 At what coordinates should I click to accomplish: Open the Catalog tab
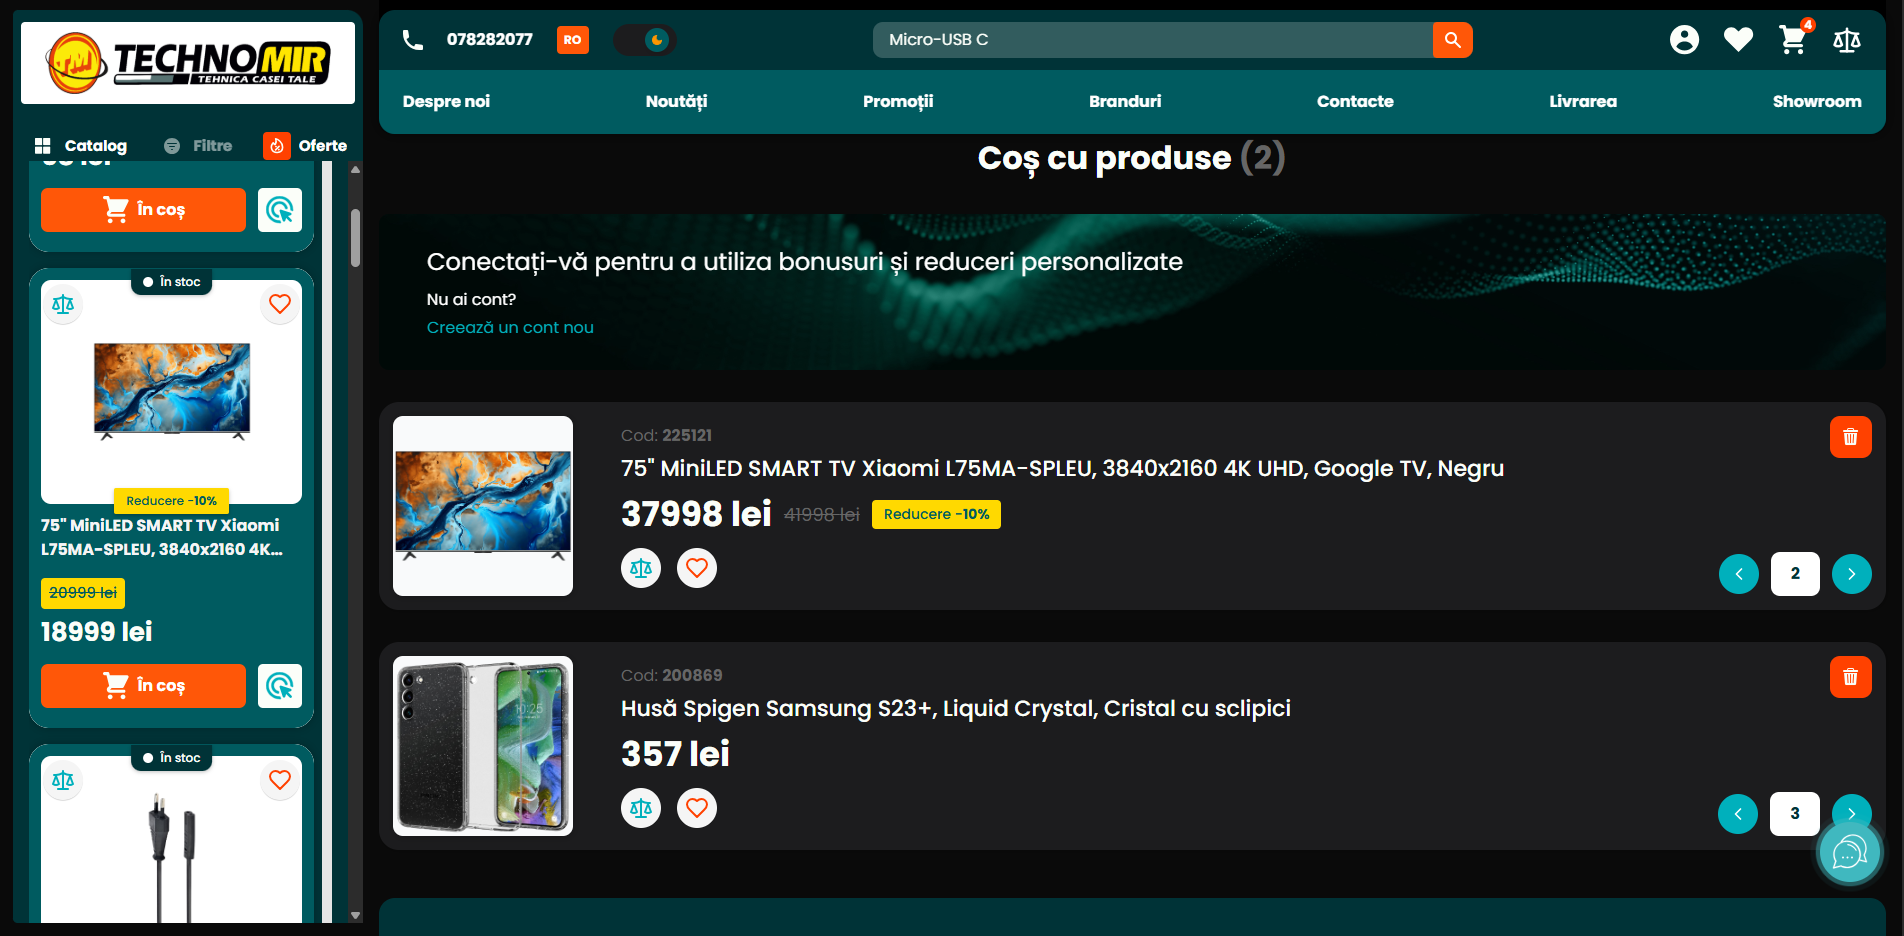coord(81,146)
